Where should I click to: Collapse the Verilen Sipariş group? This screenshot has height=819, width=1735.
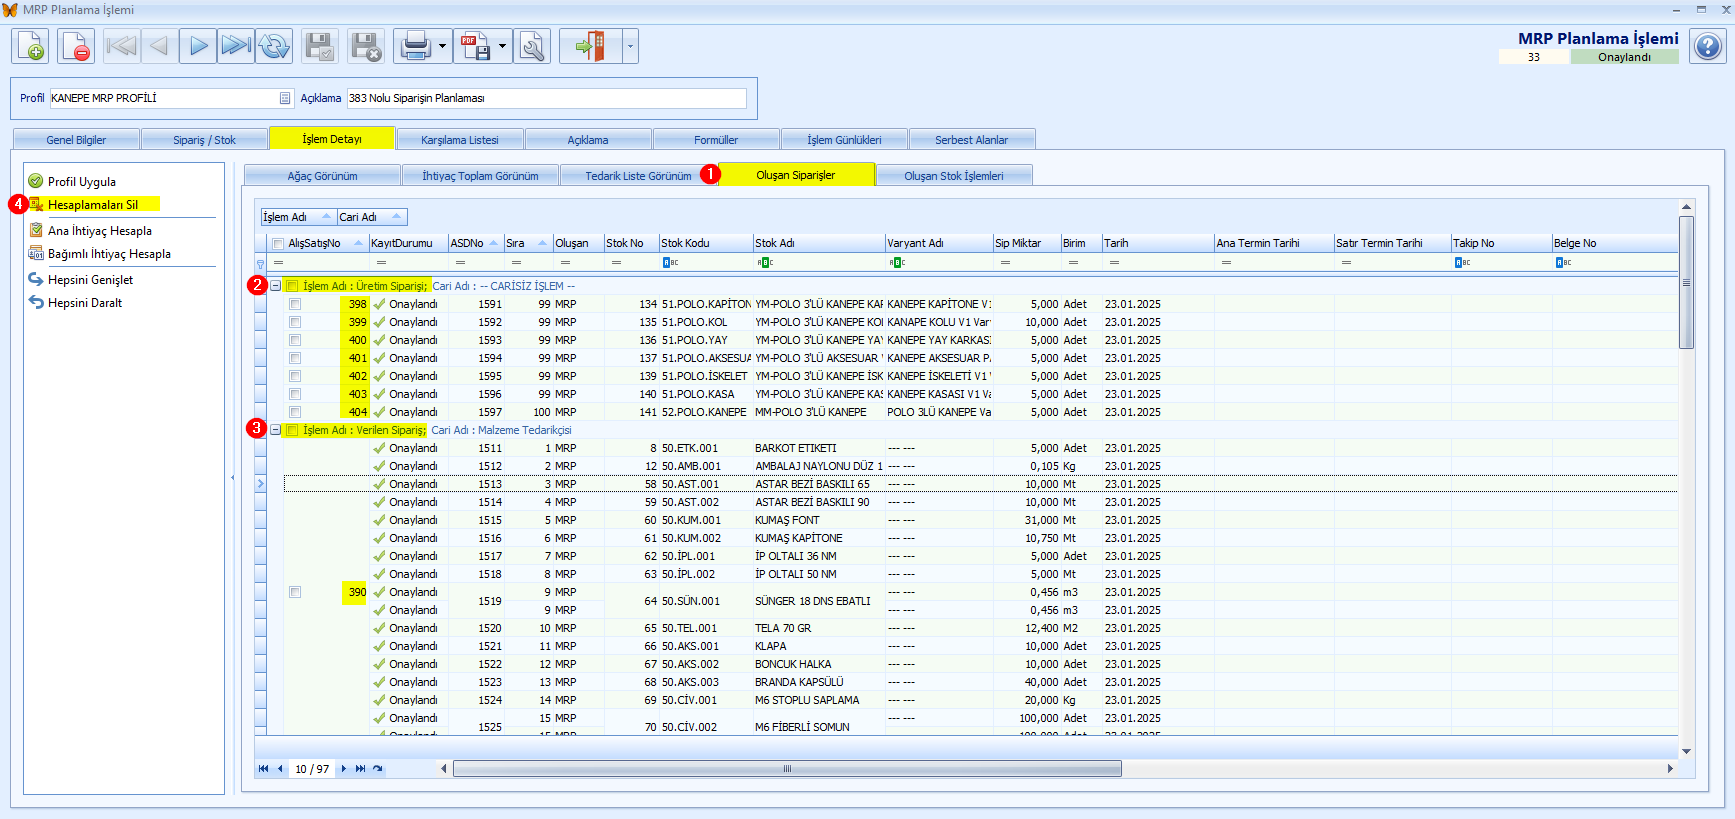[275, 430]
